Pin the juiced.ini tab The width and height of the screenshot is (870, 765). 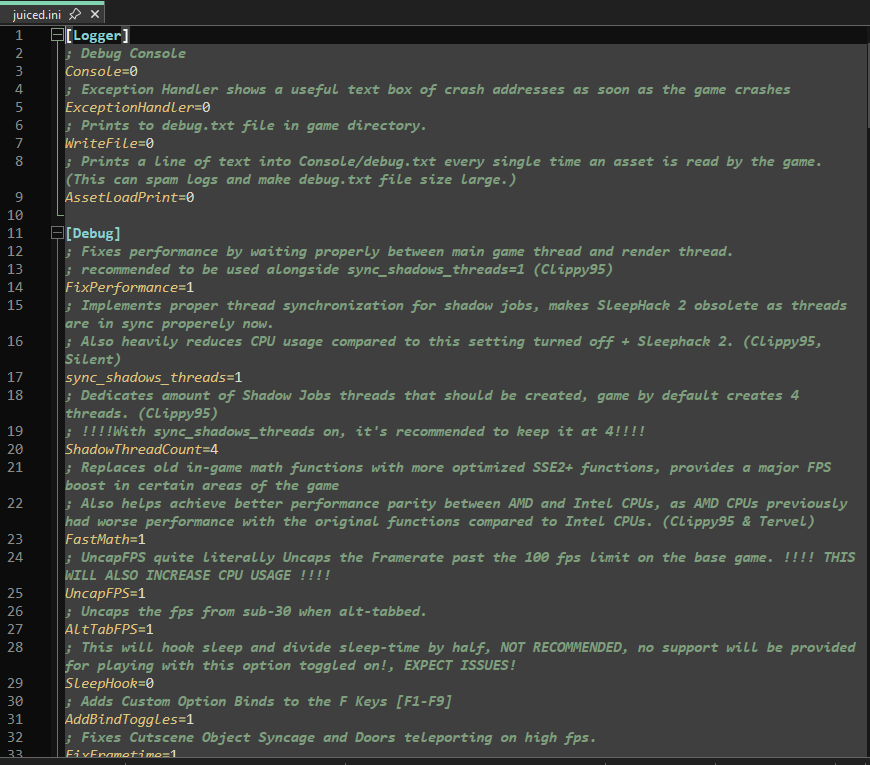pos(75,14)
